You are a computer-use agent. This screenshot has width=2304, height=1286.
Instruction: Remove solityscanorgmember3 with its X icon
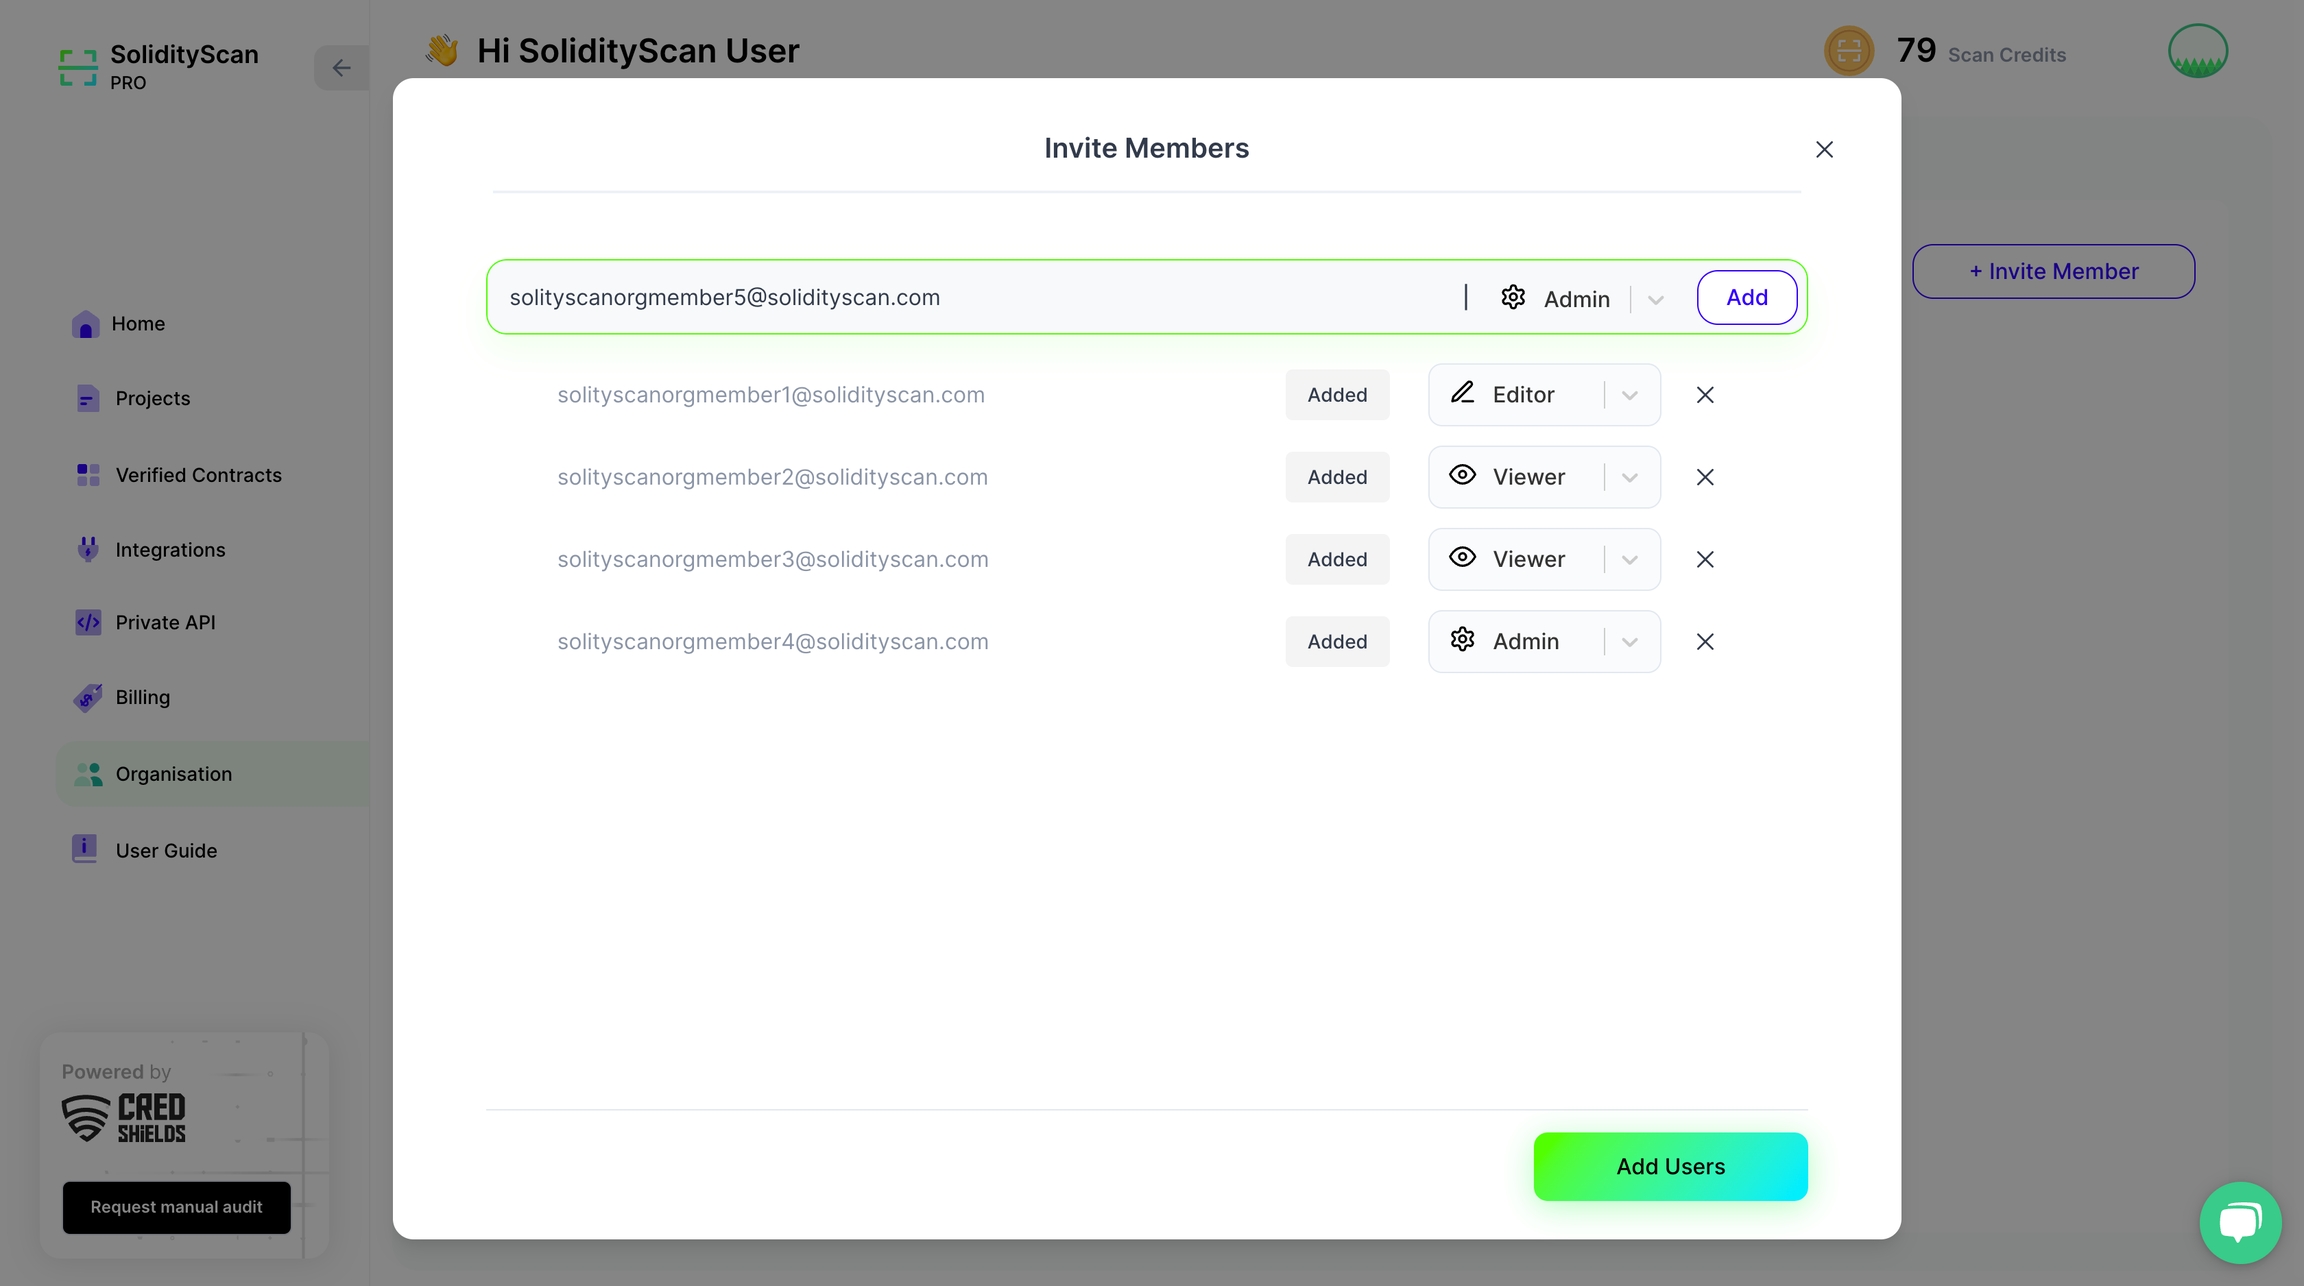pos(1705,559)
